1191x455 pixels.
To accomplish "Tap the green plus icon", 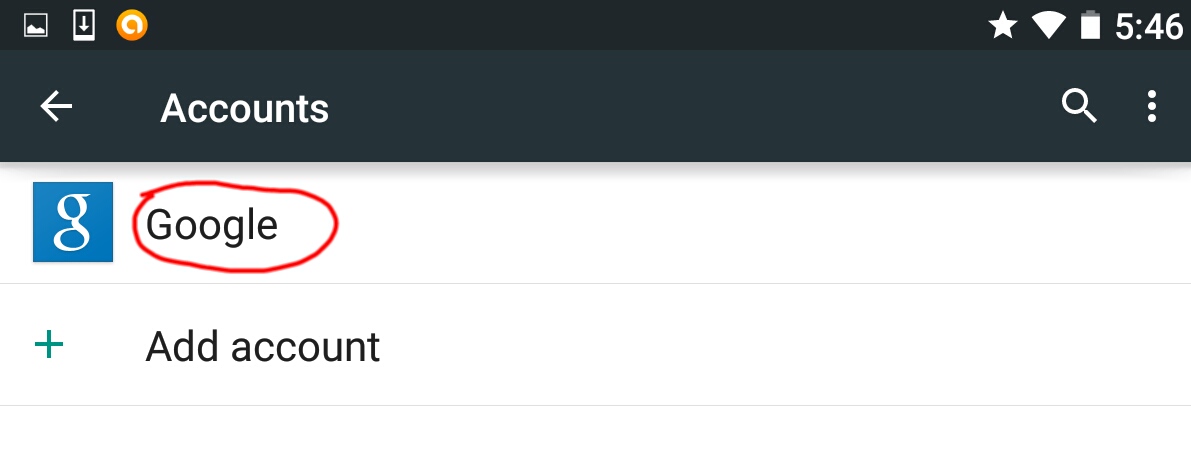I will click(x=48, y=346).
